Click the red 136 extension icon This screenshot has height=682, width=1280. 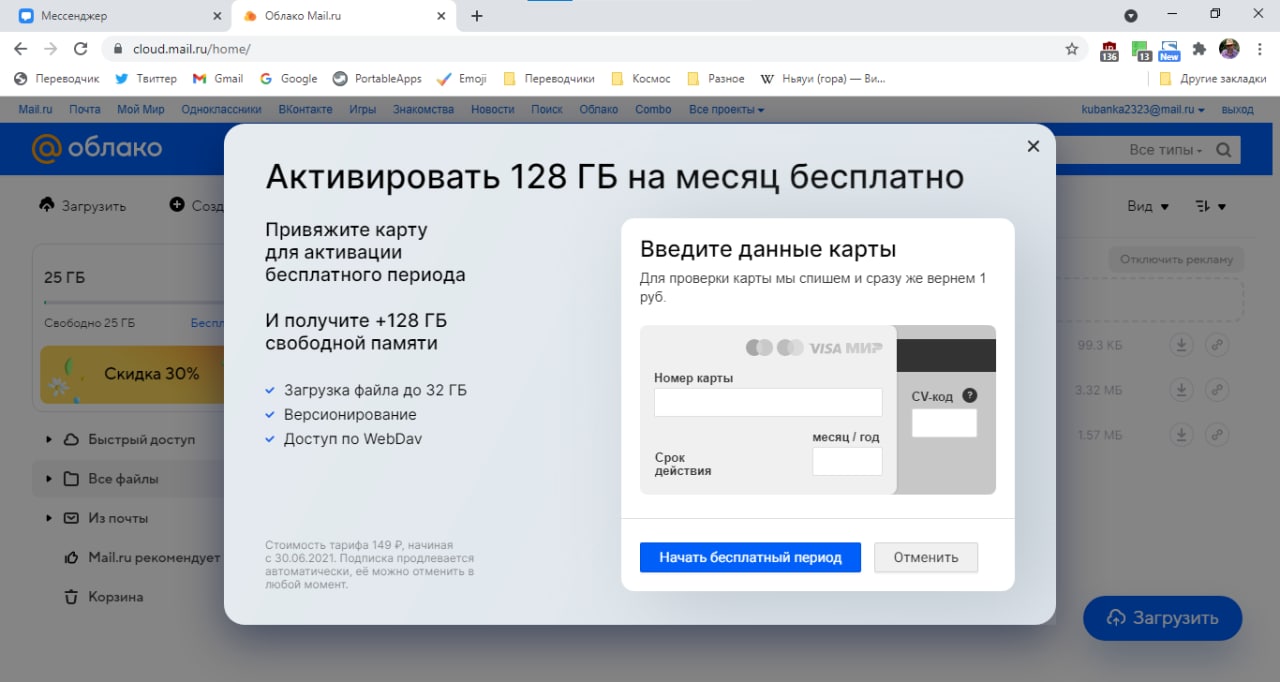[x=1109, y=50]
